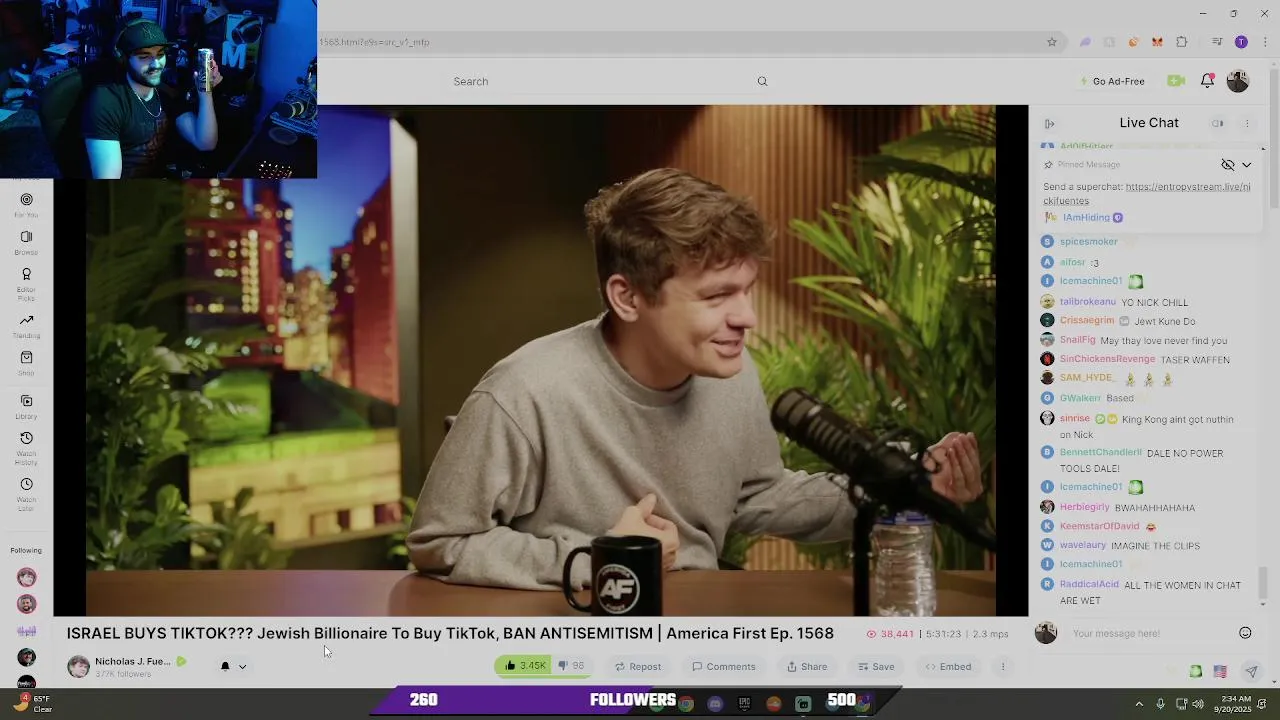Open the Nicholas J. Fue... channel name
Screen dimensions: 1280x720
click(x=132, y=661)
